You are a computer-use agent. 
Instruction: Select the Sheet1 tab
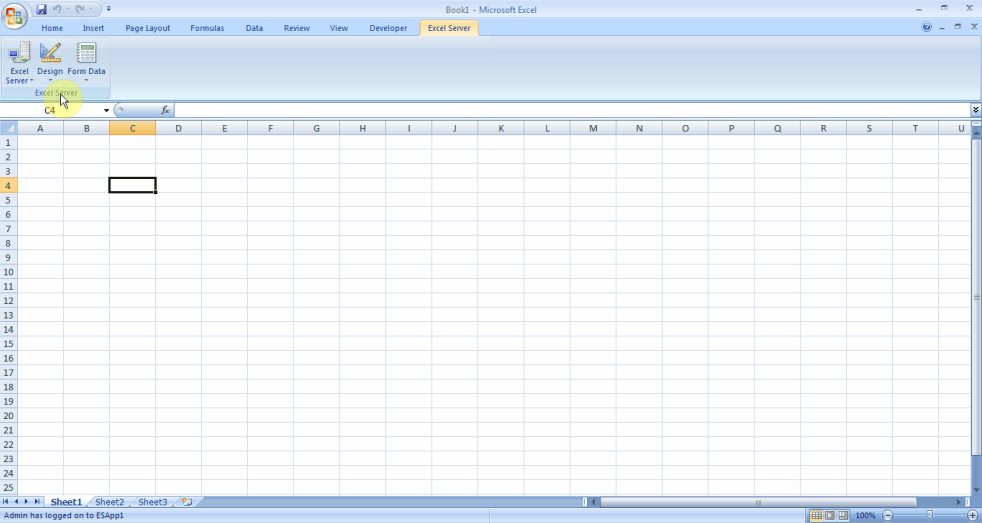tap(66, 502)
